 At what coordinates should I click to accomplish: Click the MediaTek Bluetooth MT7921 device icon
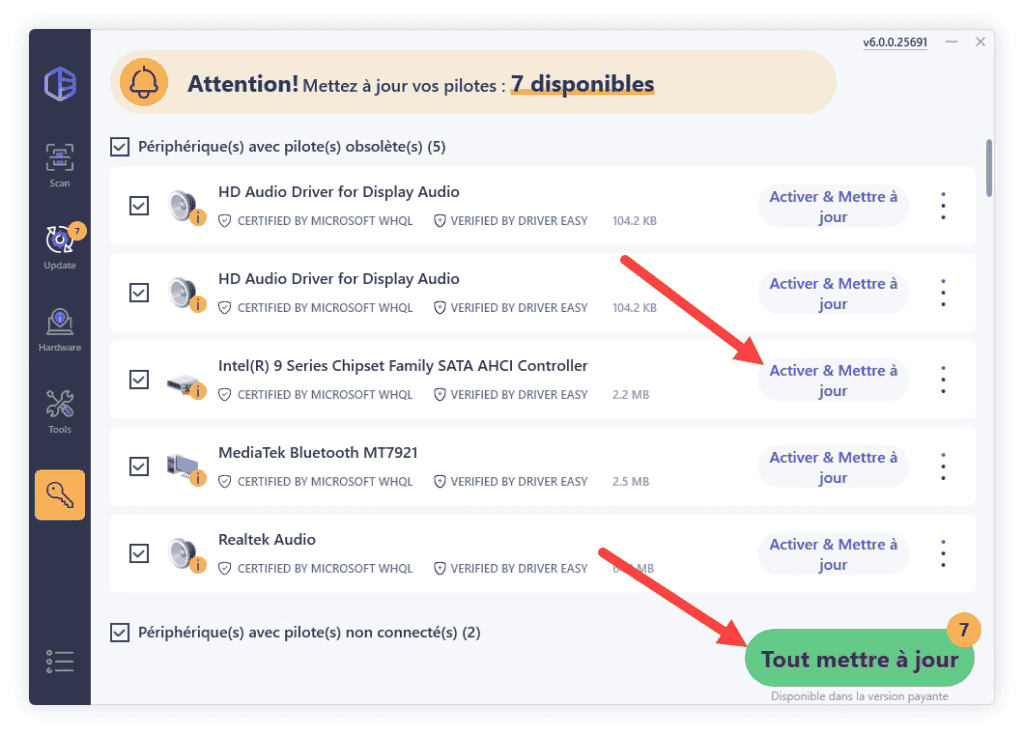tap(185, 469)
